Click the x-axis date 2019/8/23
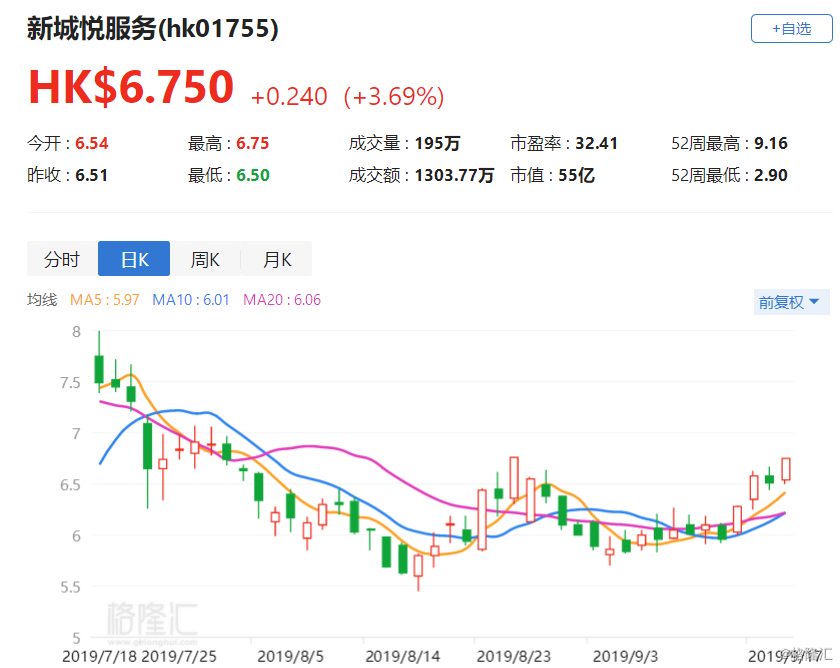 [514, 657]
